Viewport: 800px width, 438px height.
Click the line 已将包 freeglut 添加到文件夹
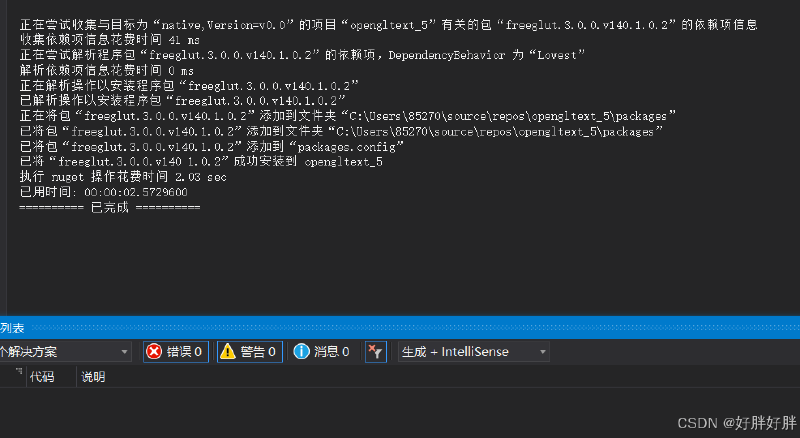[x=341, y=132]
